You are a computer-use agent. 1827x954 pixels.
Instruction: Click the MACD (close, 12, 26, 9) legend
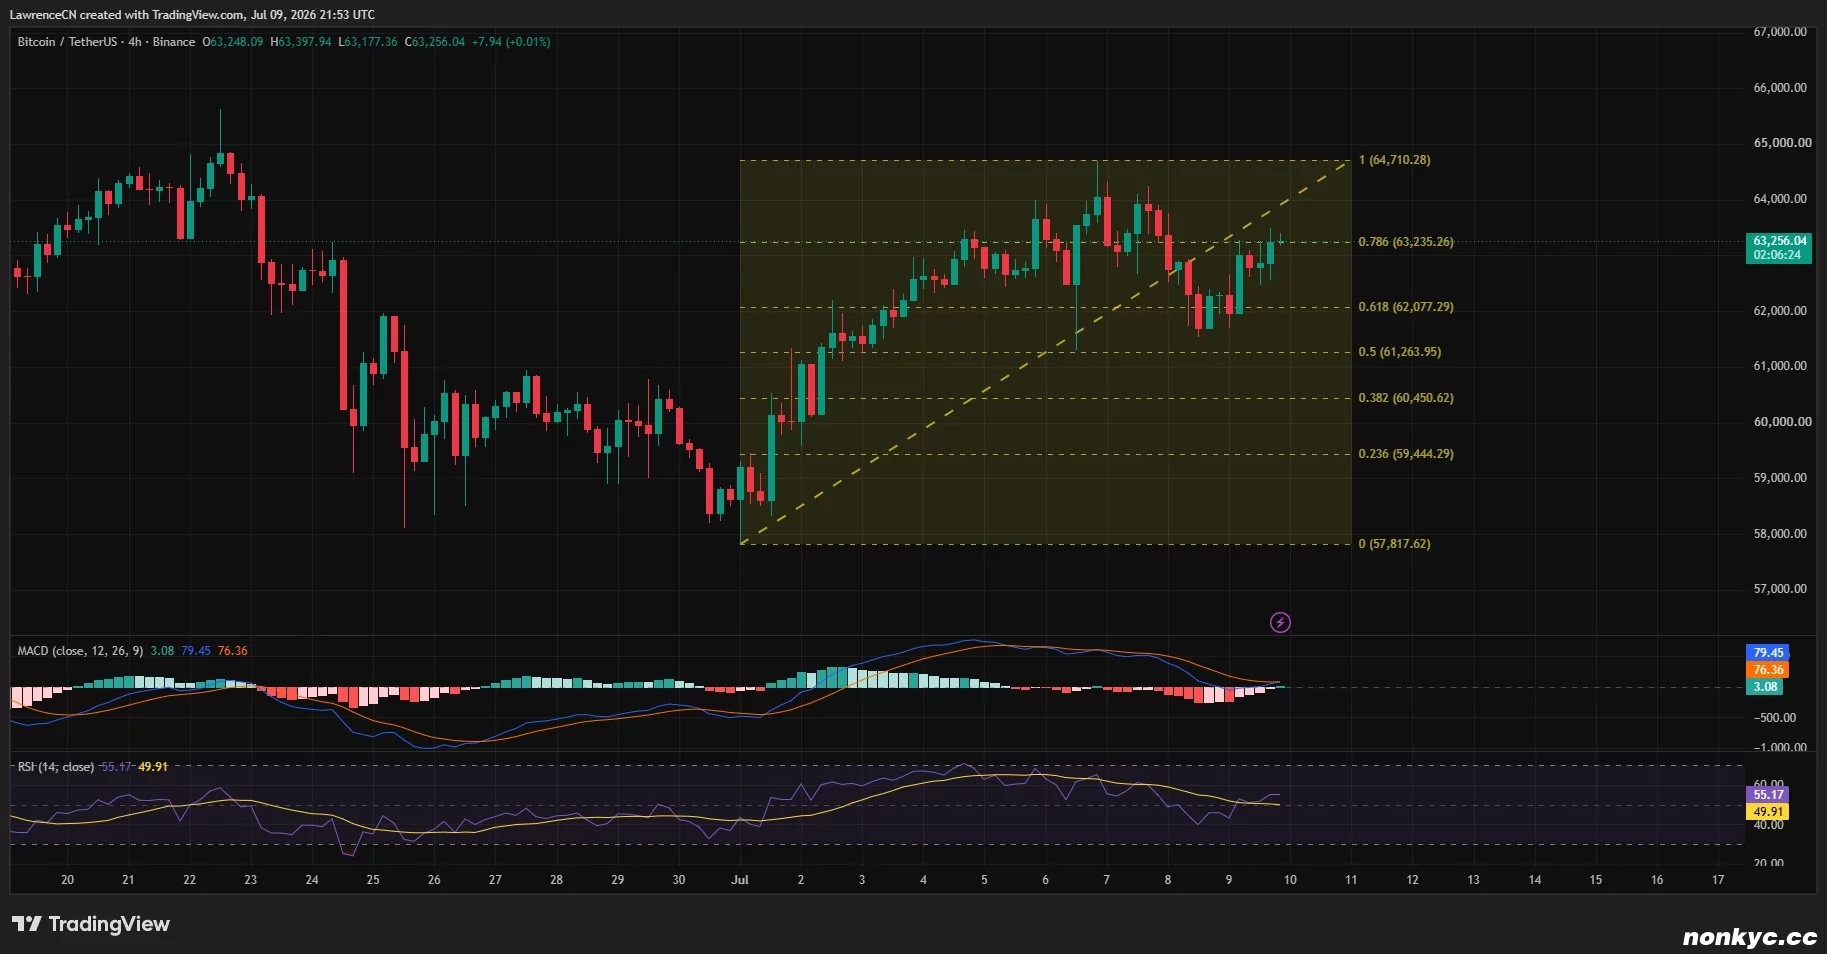80,651
